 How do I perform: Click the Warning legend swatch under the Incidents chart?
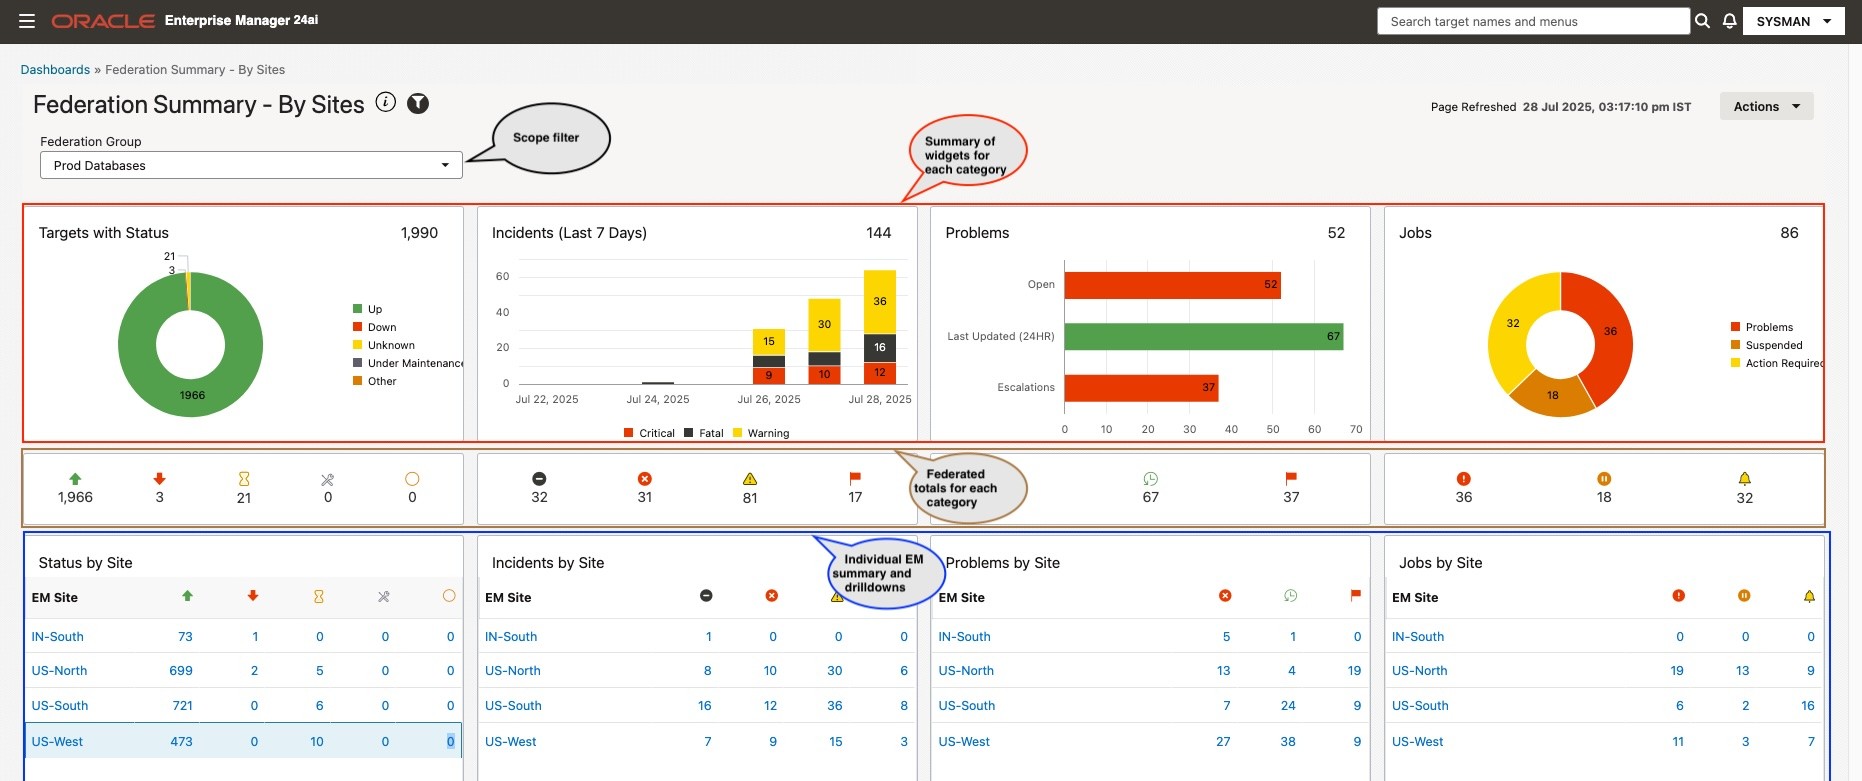coord(737,433)
